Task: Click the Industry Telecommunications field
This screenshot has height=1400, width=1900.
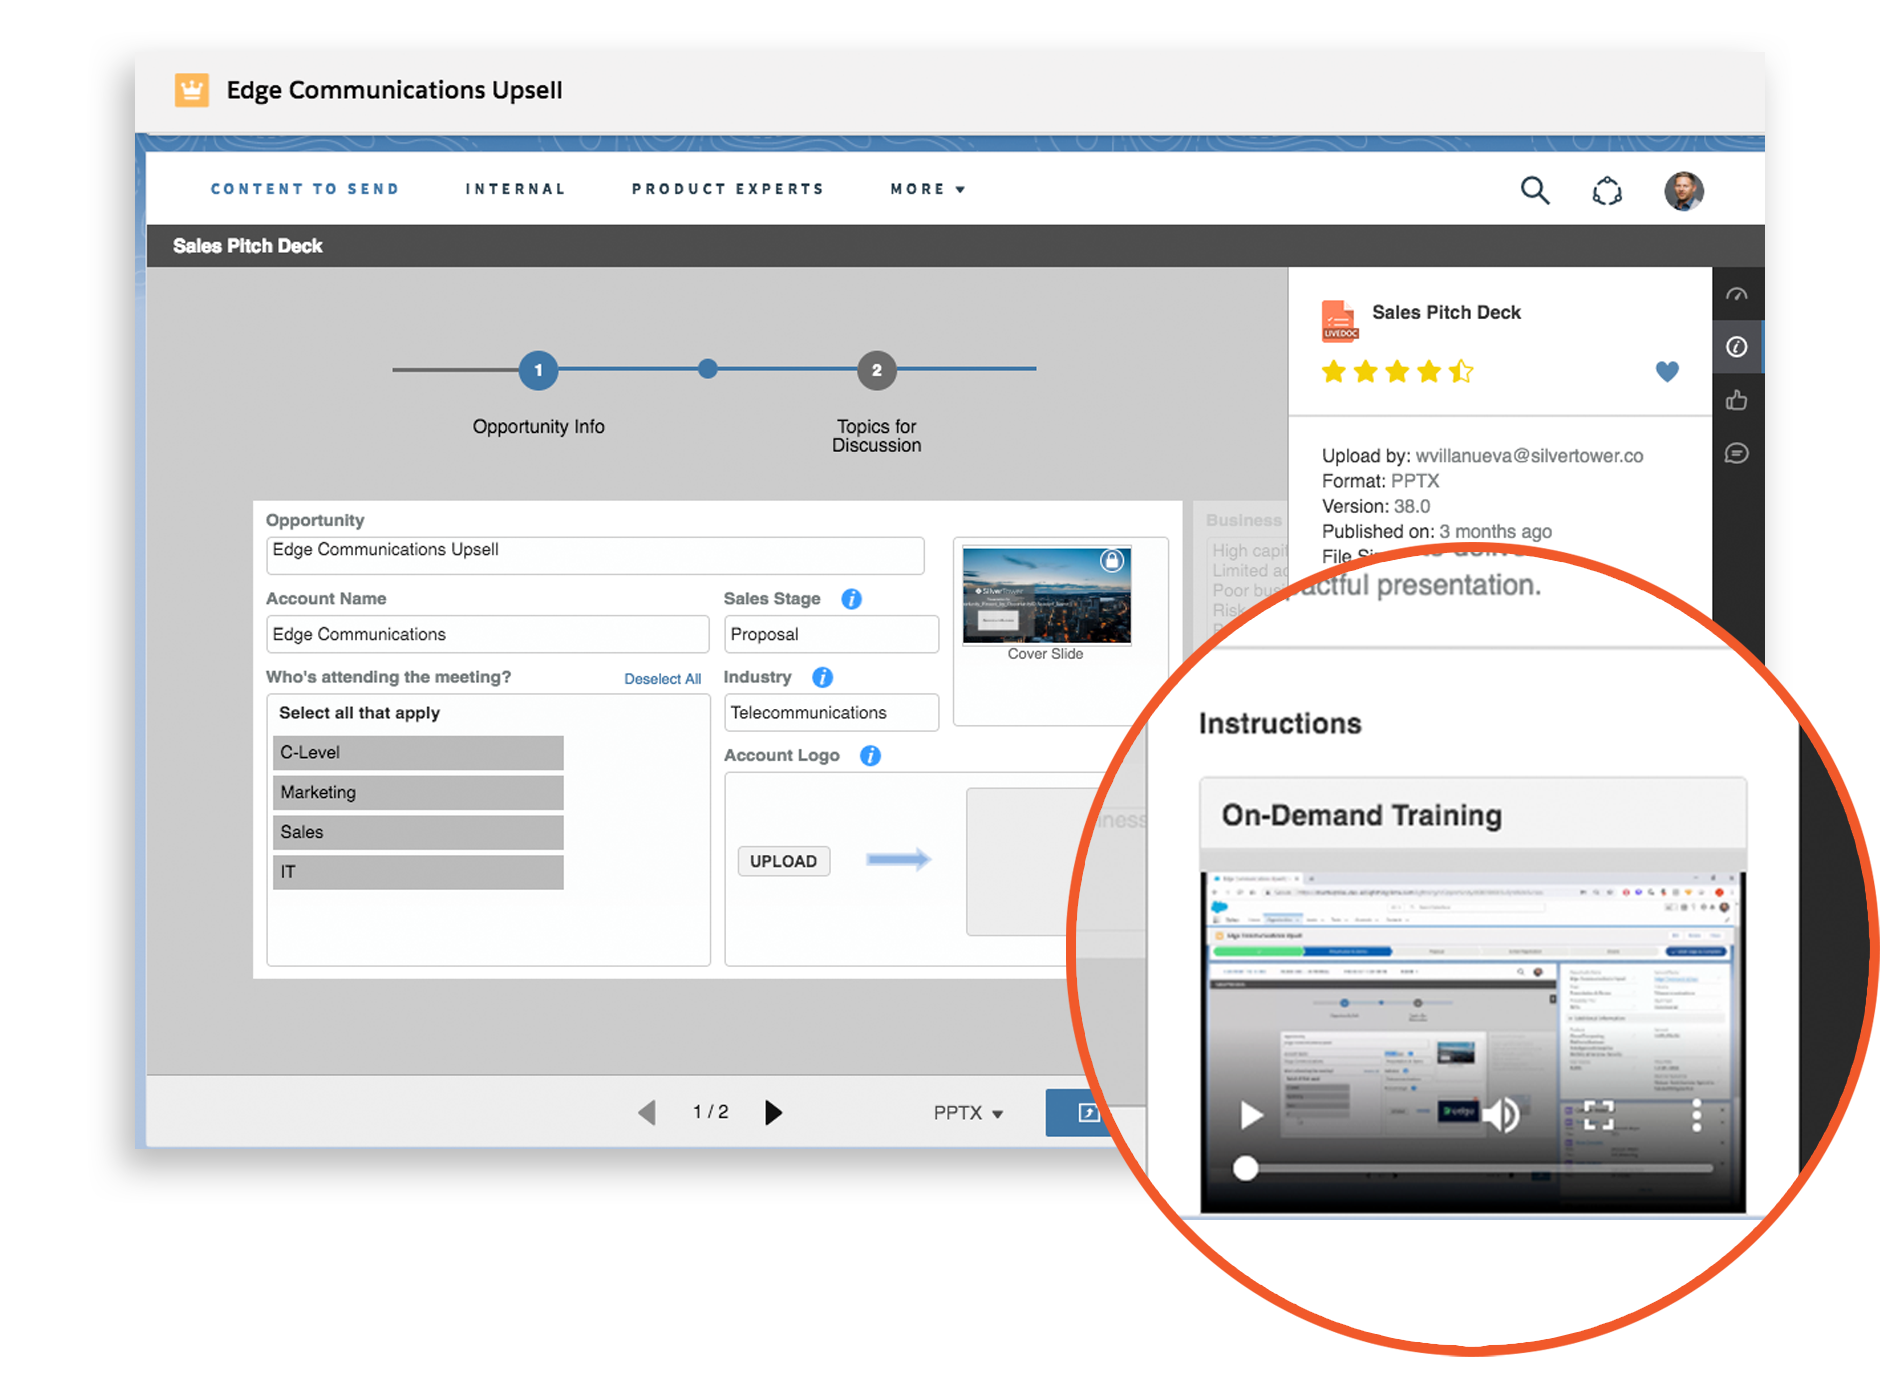Action: (x=831, y=712)
